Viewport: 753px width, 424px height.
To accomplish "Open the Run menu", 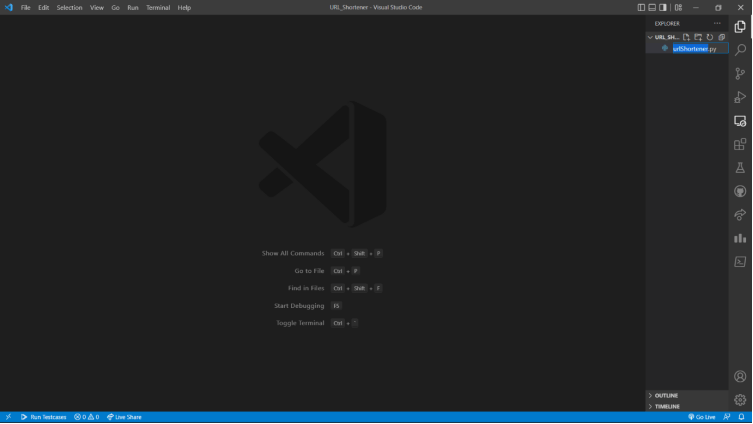I will pyautogui.click(x=133, y=7).
